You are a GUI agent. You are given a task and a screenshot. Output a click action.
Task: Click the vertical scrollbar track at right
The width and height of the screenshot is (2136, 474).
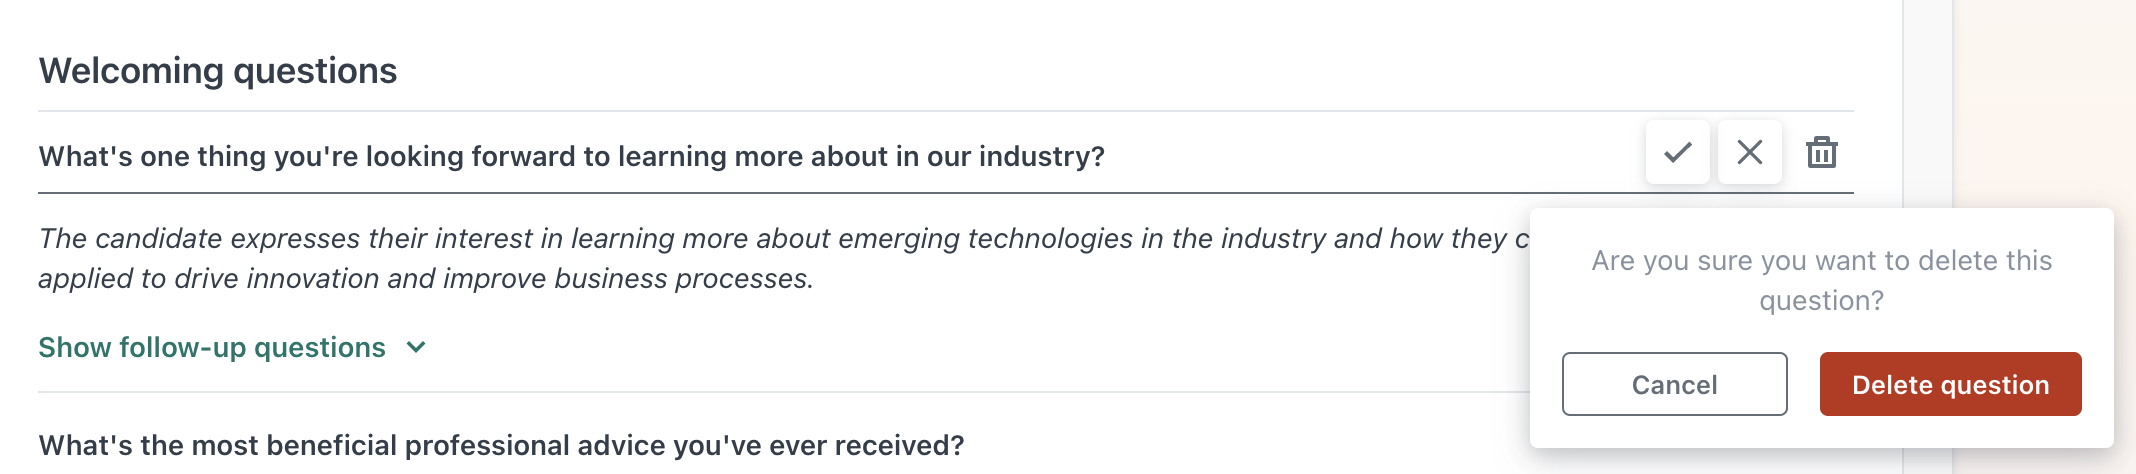pyautogui.click(x=1927, y=237)
